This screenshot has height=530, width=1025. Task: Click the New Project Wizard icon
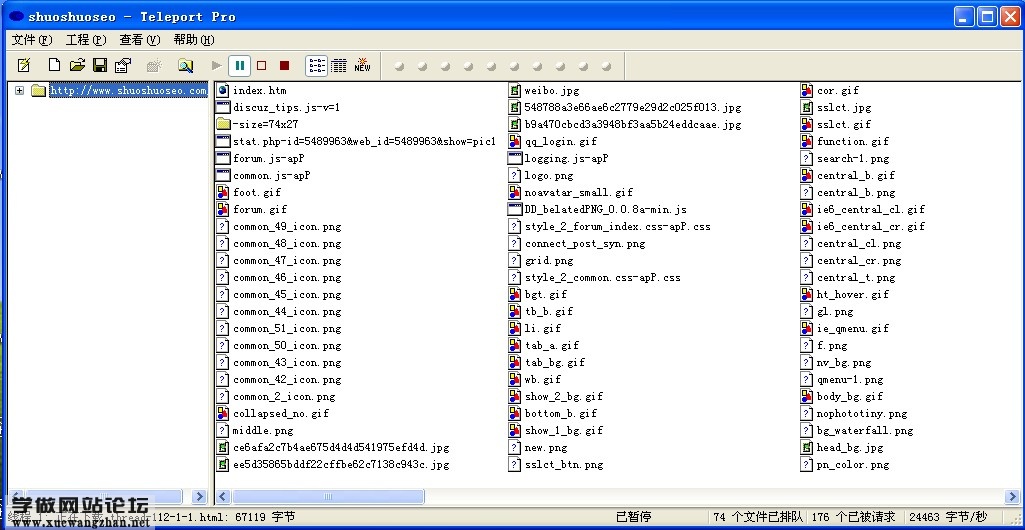25,66
